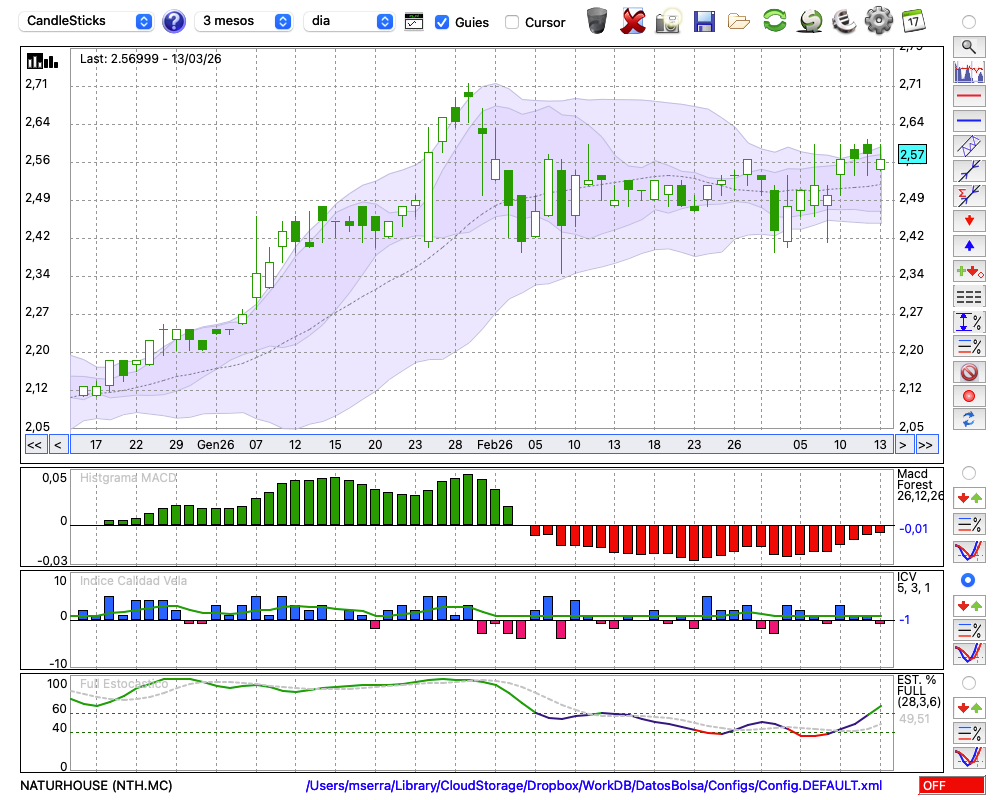Click the trash can icon in toolbar
This screenshot has width=1000, height=800.
tap(597, 20)
